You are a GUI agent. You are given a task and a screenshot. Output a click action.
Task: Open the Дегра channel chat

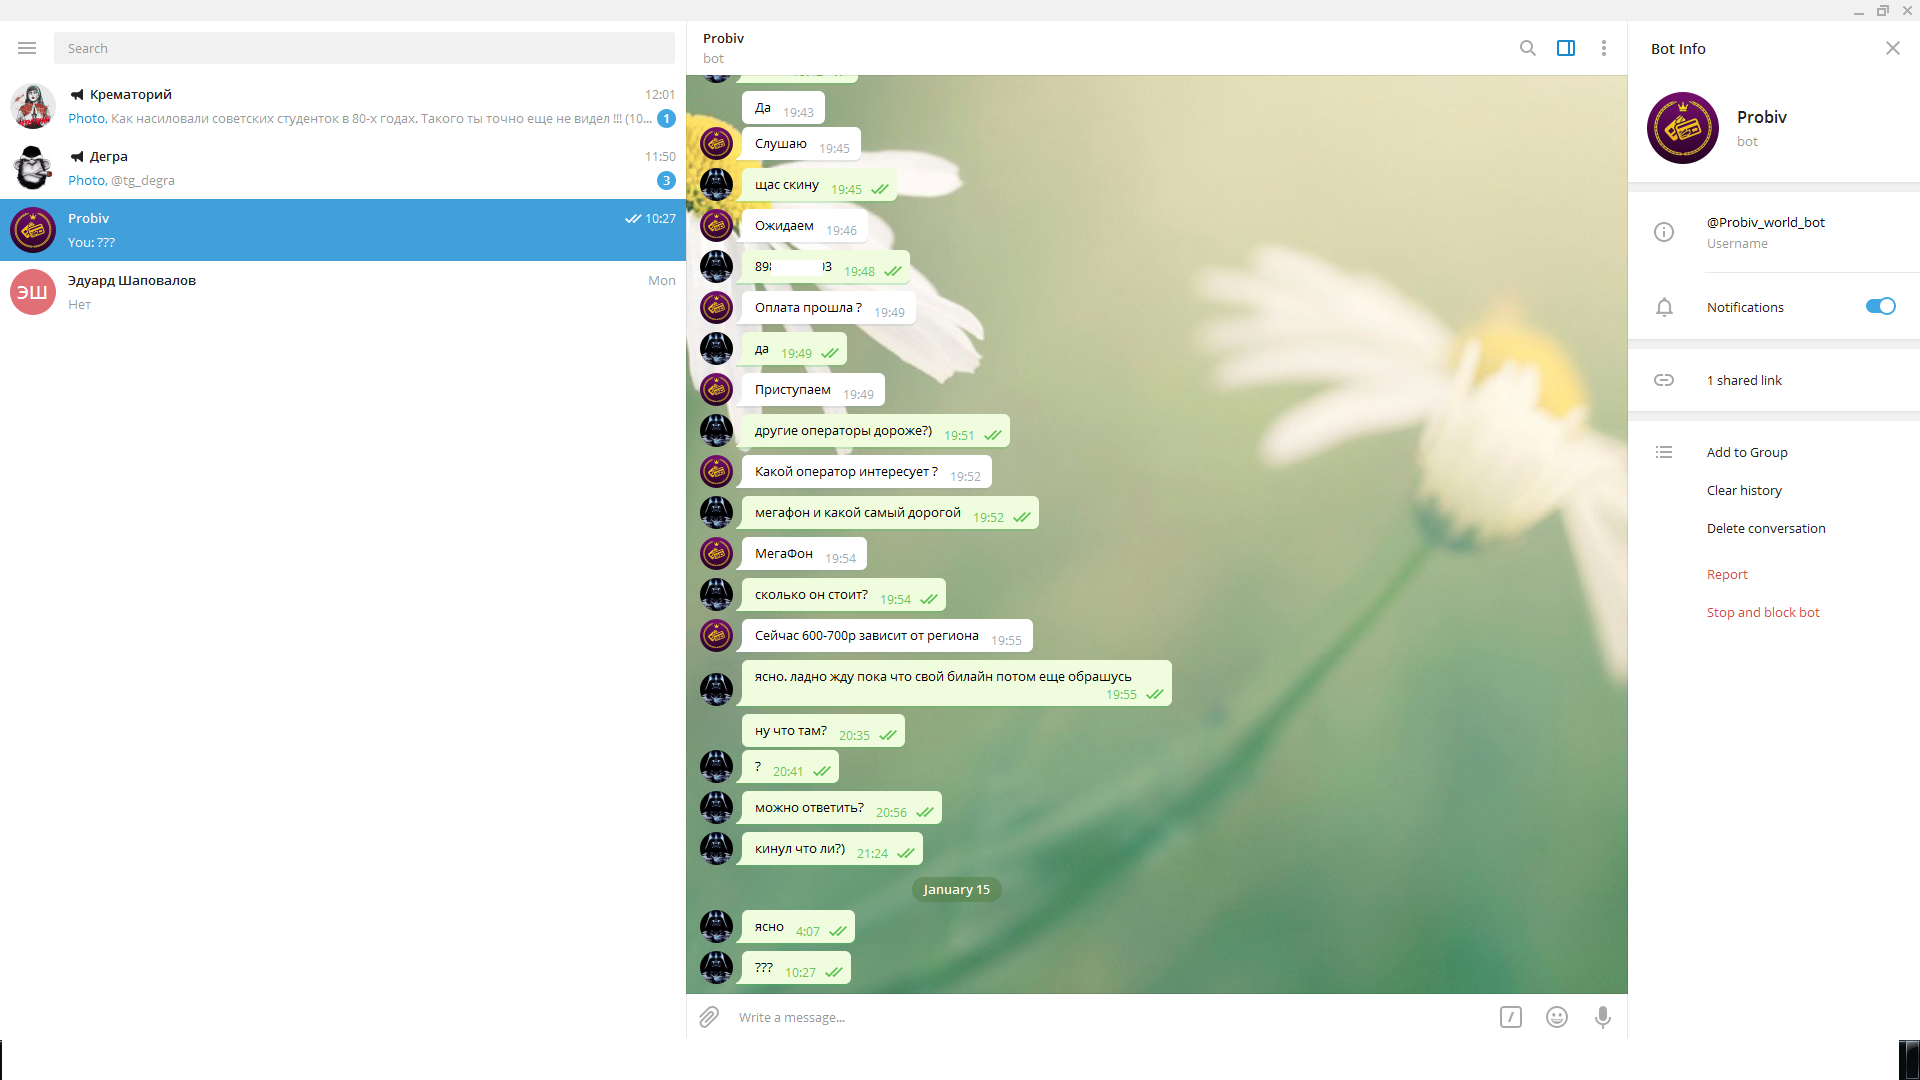(342, 168)
